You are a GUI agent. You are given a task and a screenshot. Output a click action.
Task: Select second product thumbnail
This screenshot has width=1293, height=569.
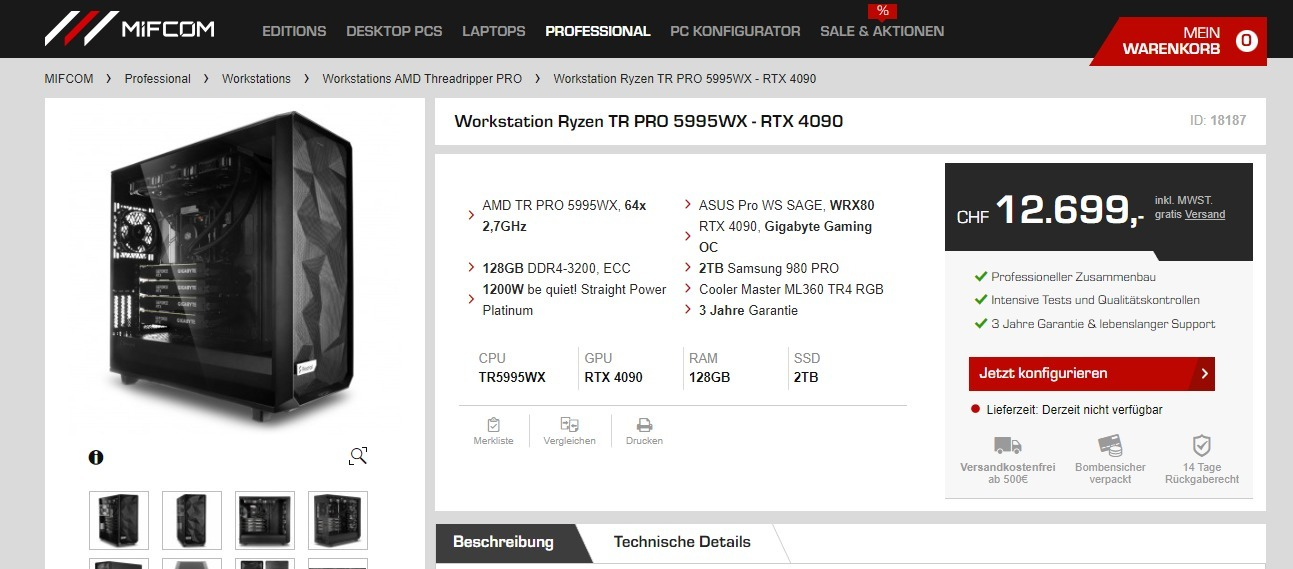pos(192,520)
